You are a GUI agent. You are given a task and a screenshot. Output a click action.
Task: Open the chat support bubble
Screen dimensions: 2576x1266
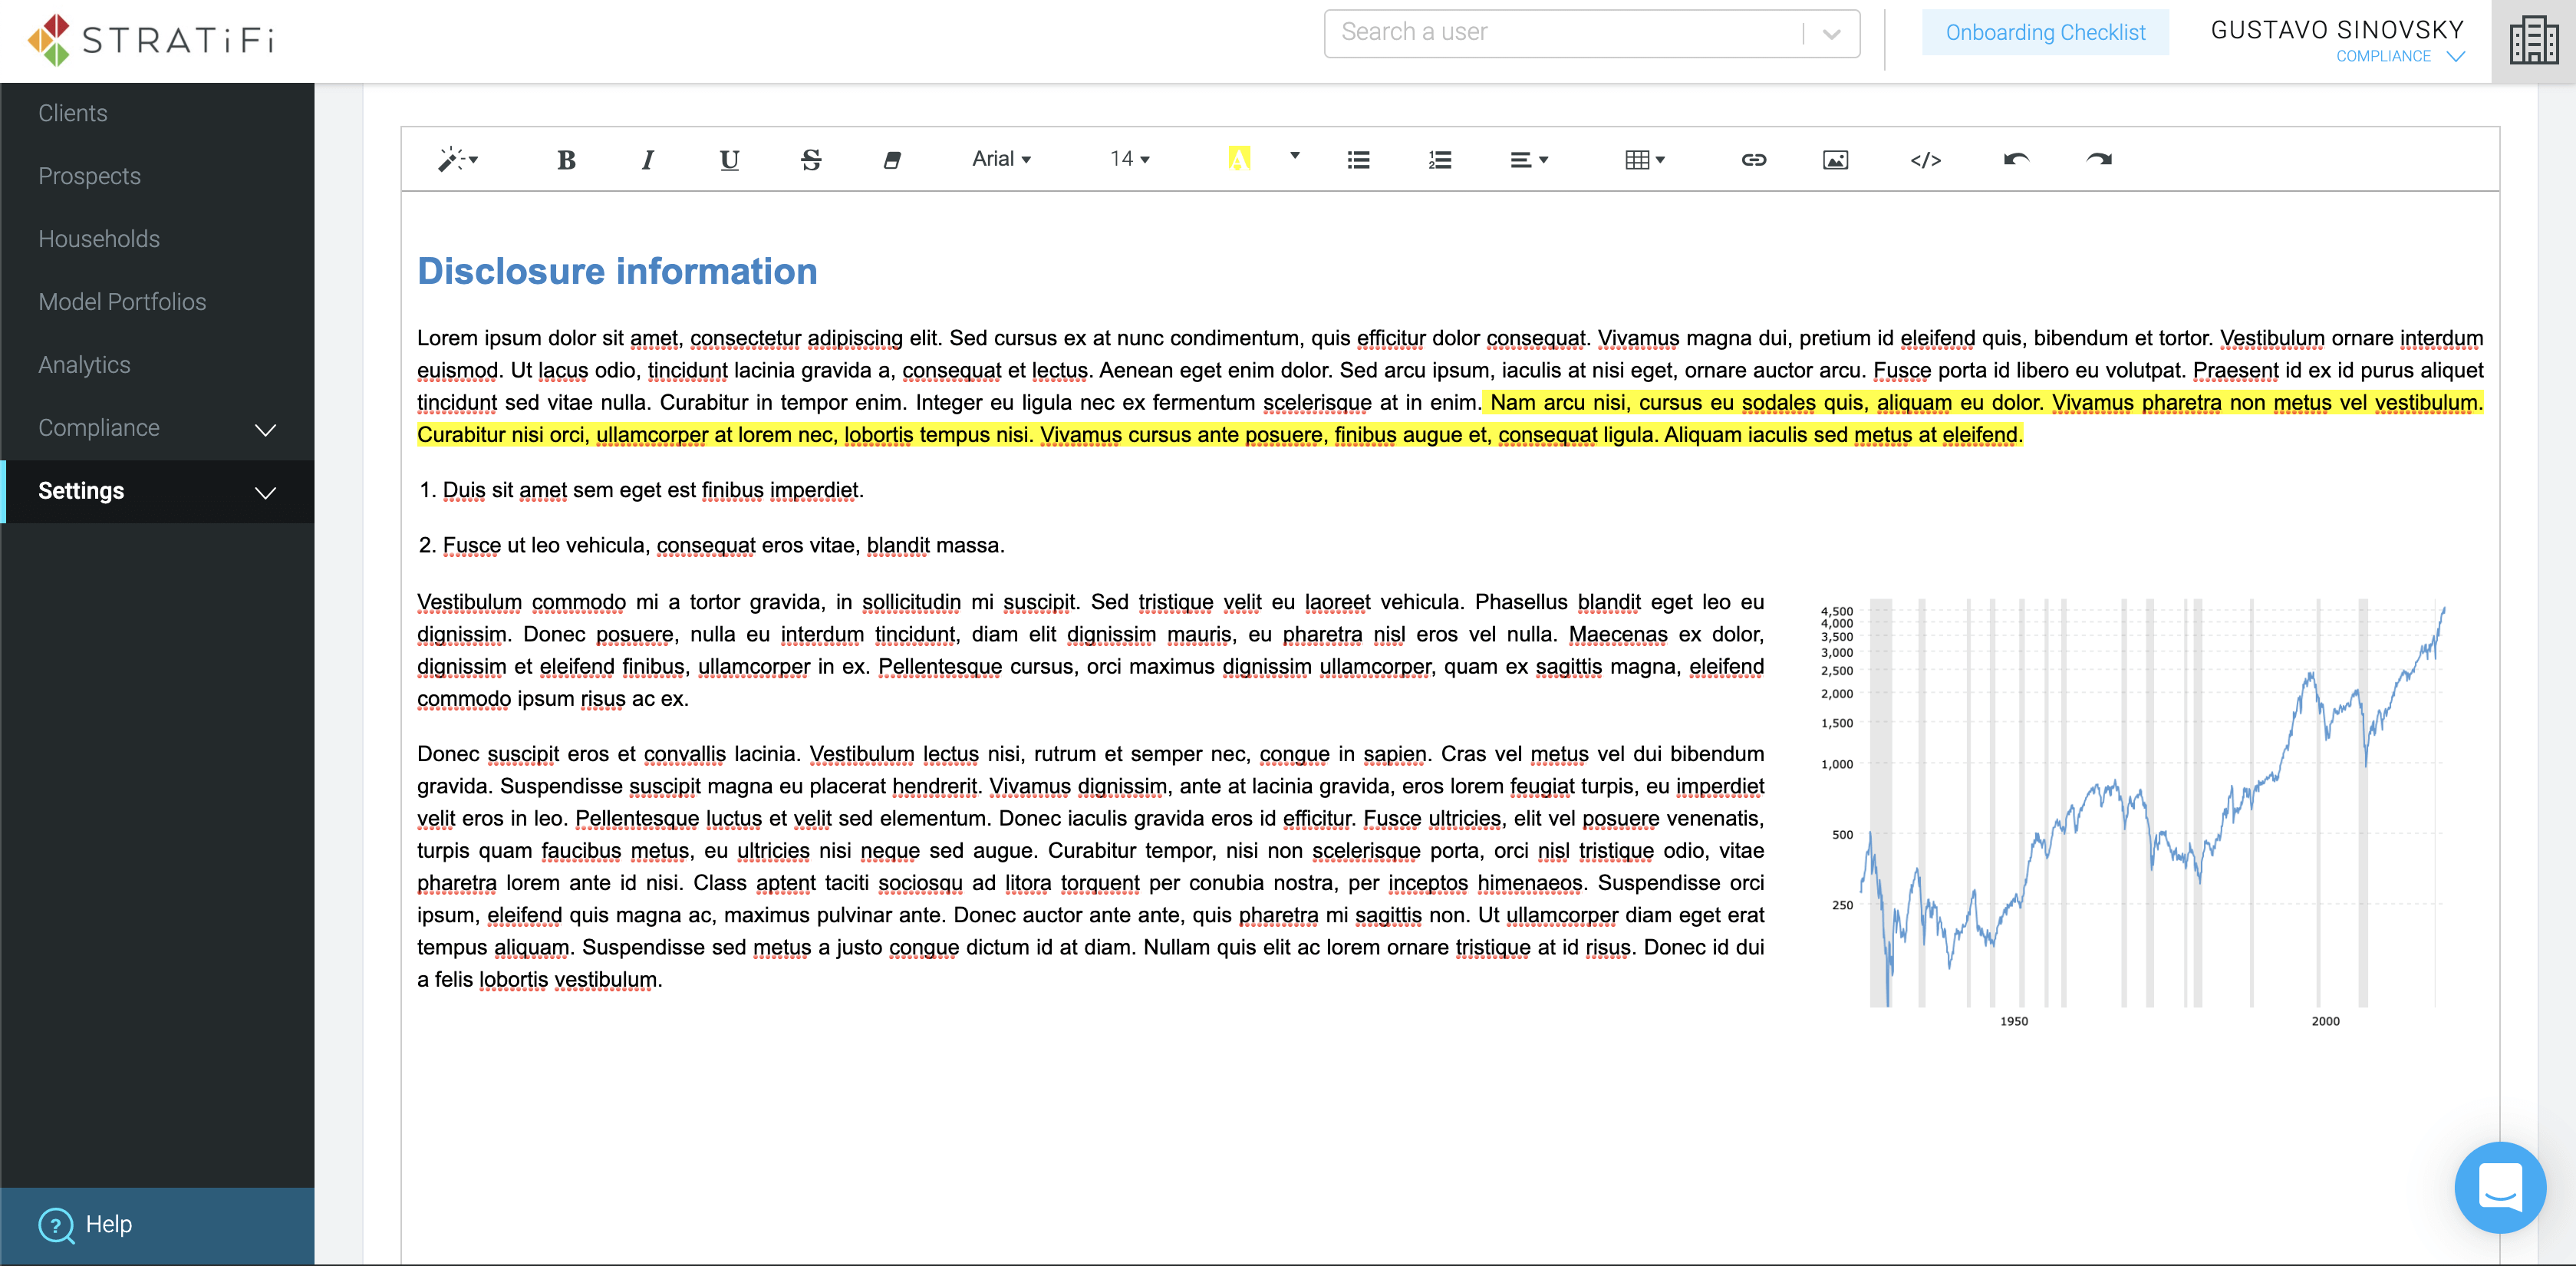tap(2499, 1187)
